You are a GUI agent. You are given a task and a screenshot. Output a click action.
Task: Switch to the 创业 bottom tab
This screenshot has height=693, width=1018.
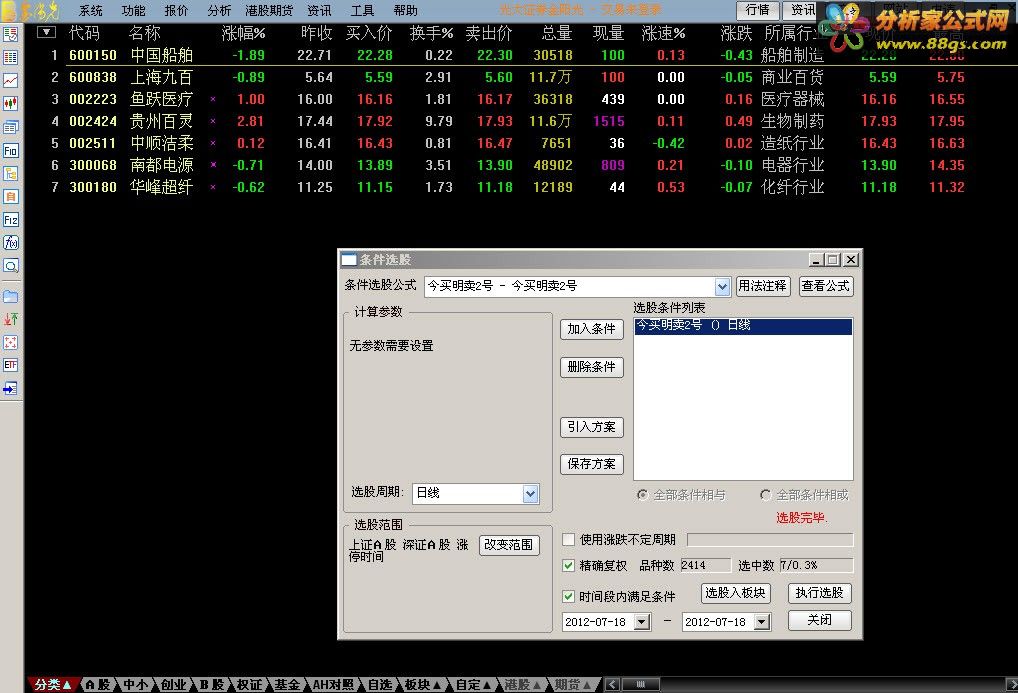point(173,685)
